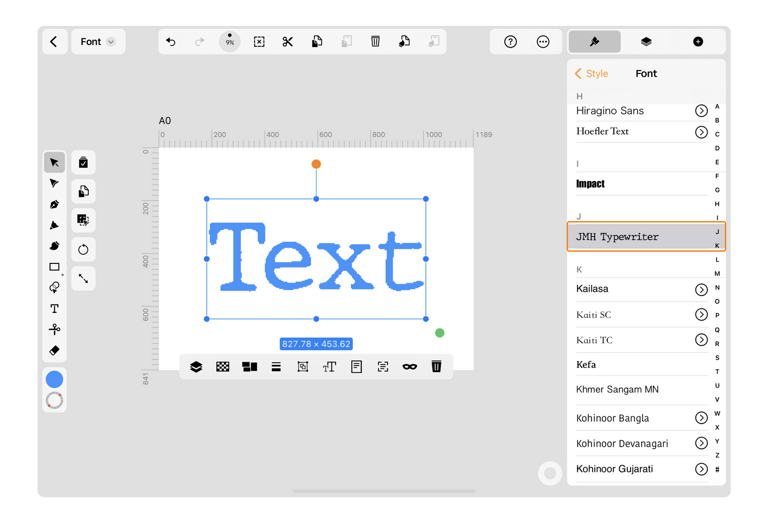Viewport: 768px width, 523px height.
Task: Switch to the Style inspector tab
Action: (x=594, y=42)
